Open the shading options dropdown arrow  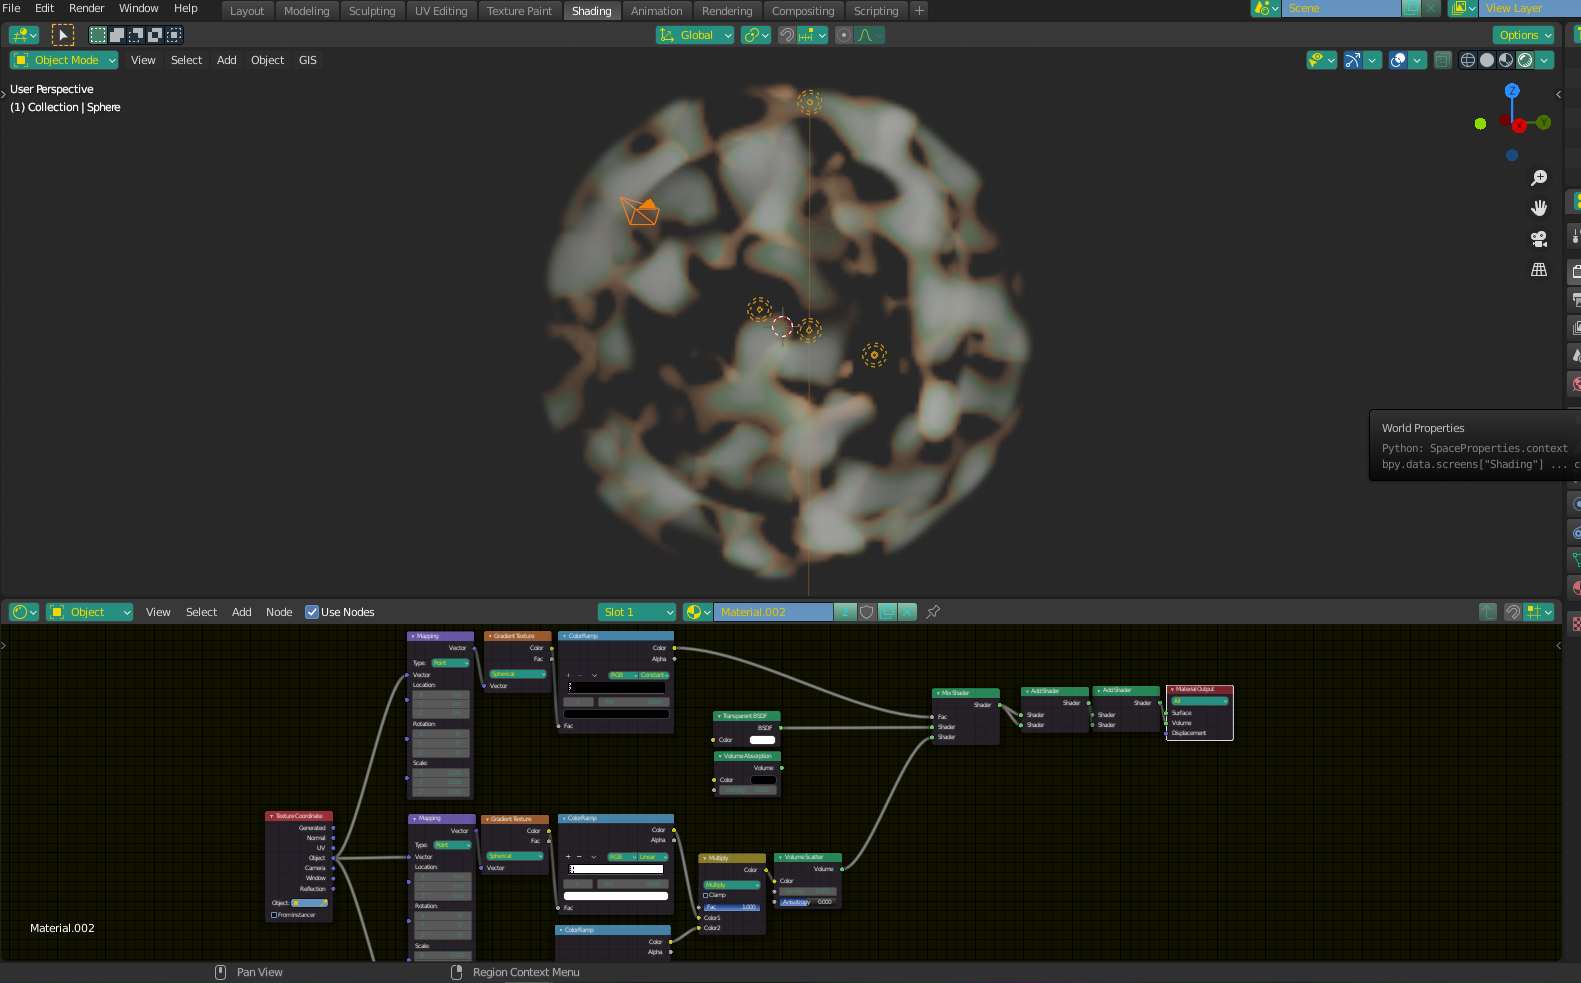point(1545,60)
